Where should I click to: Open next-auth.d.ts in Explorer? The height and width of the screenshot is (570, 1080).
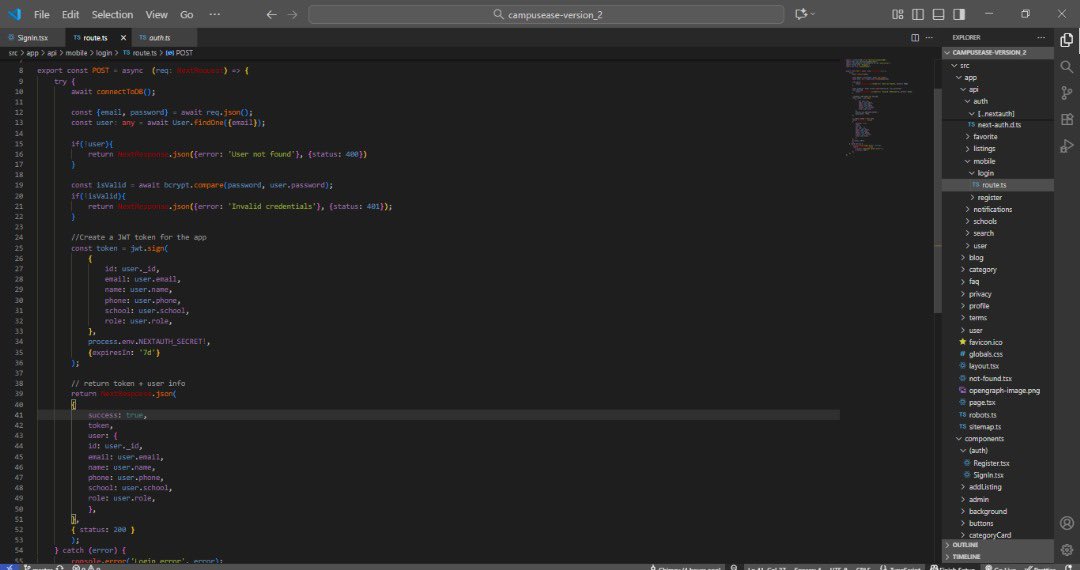[998, 125]
